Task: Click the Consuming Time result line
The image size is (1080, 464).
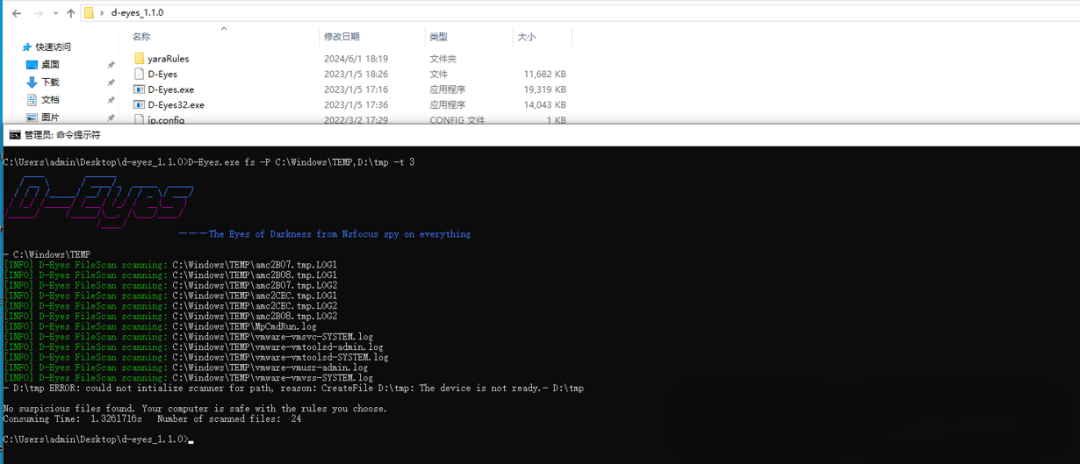Action: coord(152,419)
